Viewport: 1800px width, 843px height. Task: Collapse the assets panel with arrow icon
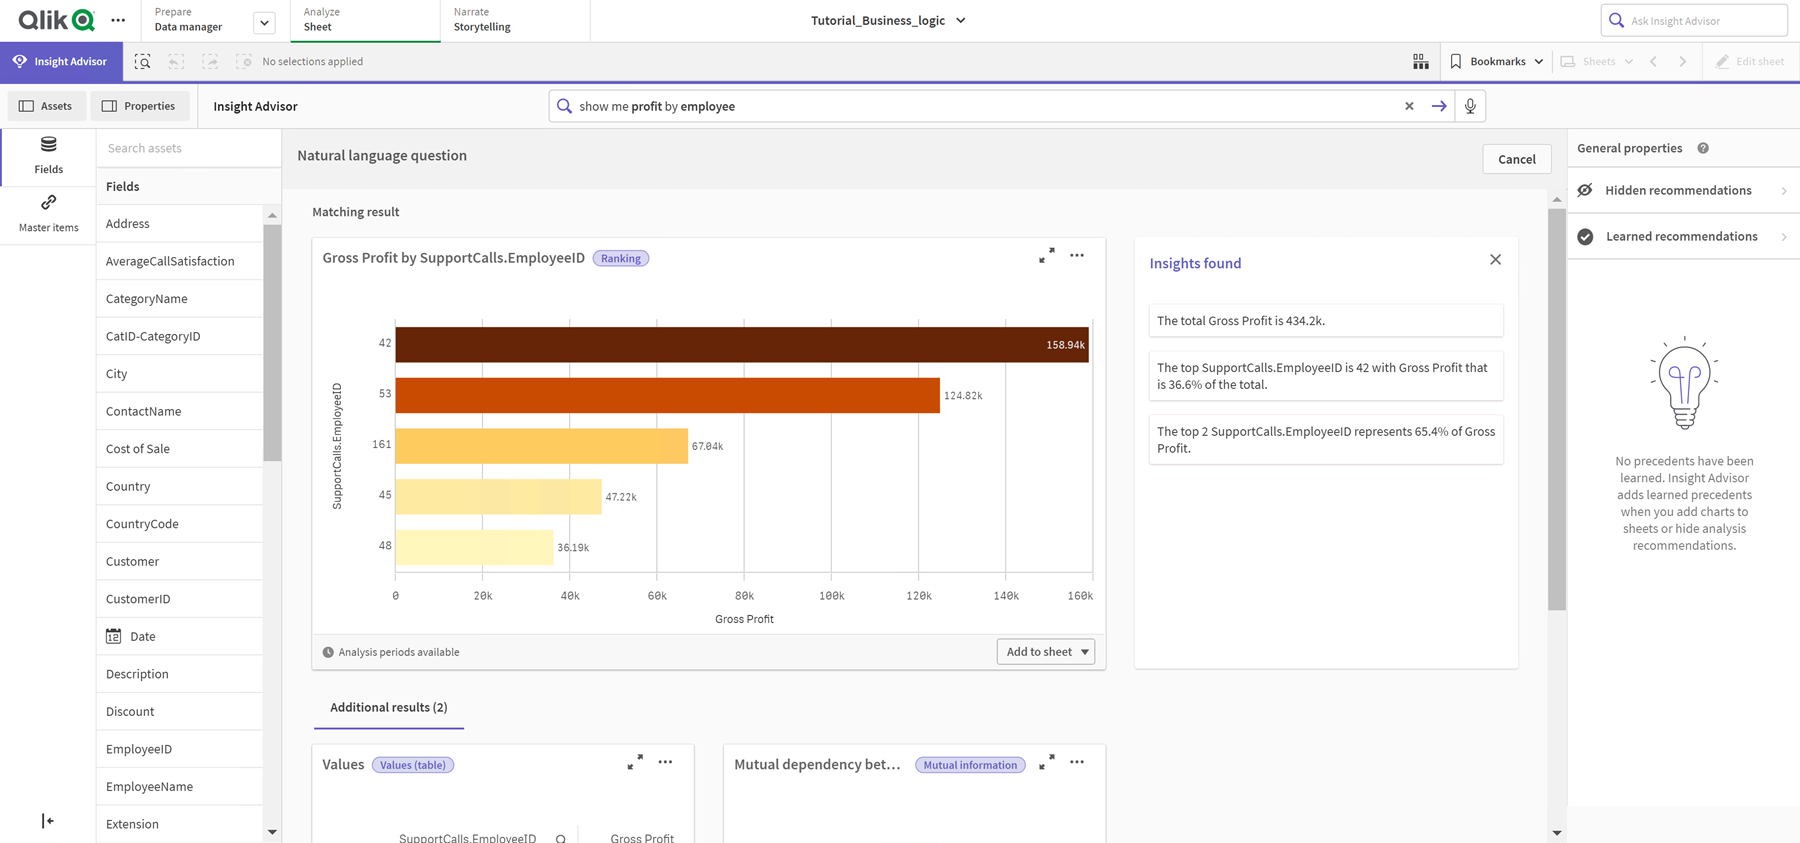[x=47, y=821]
